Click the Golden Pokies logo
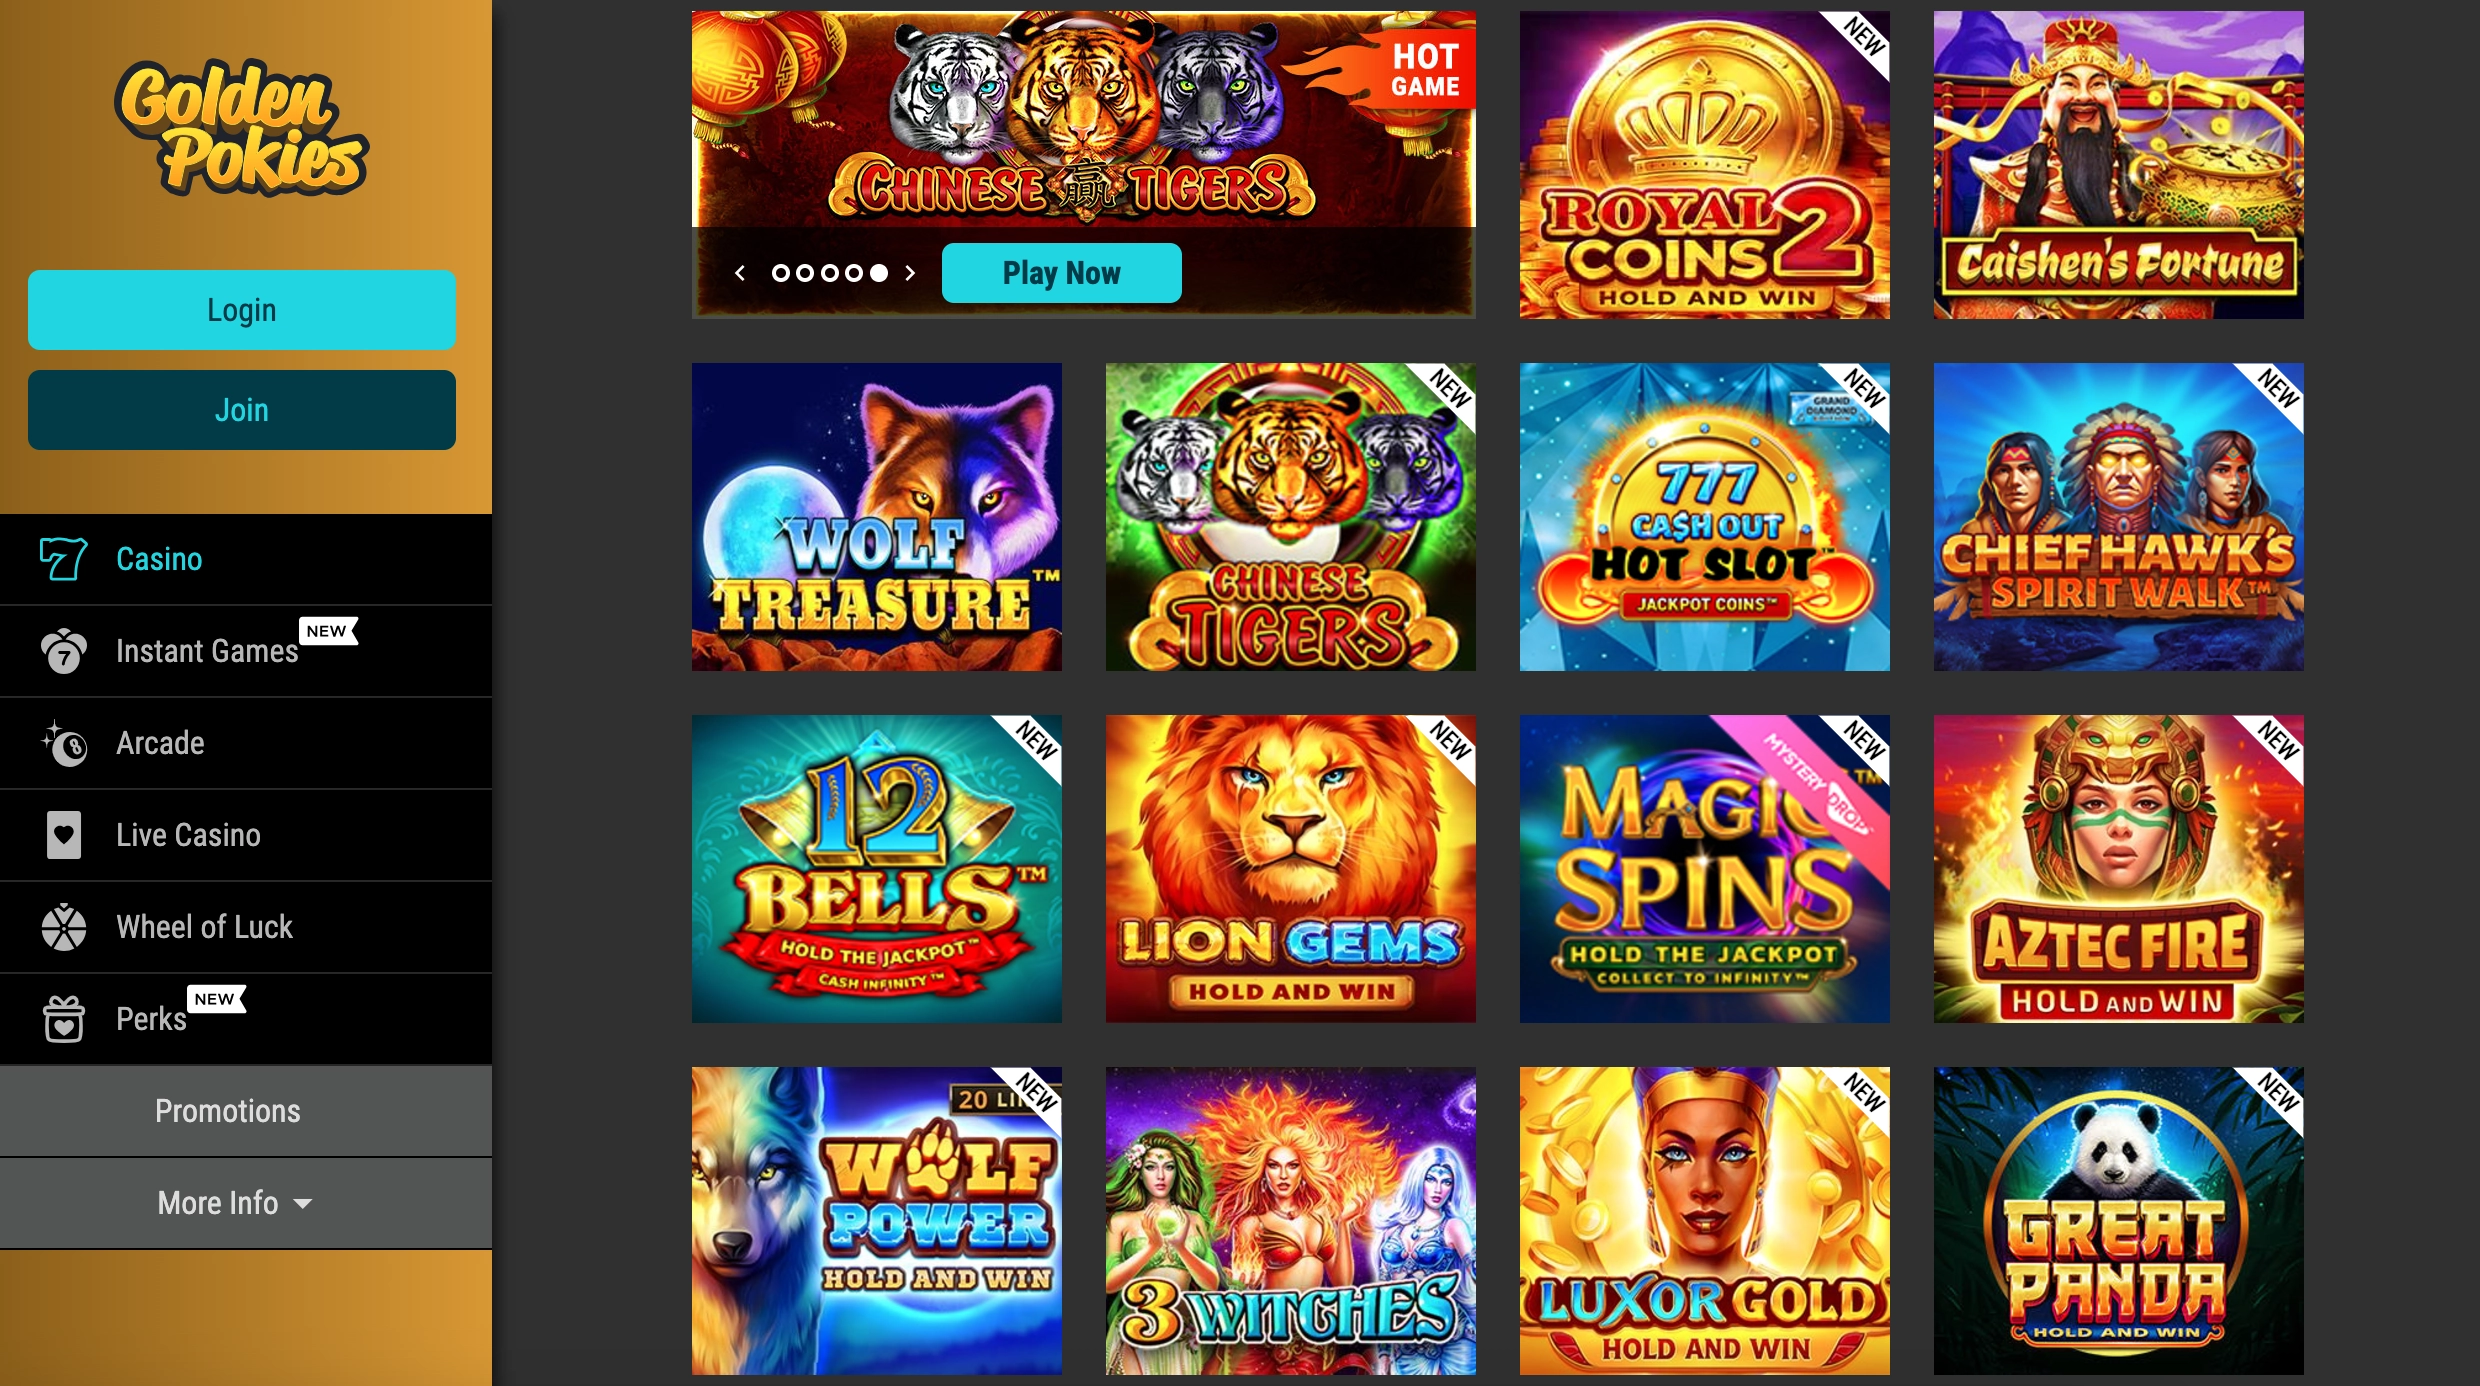 242,127
